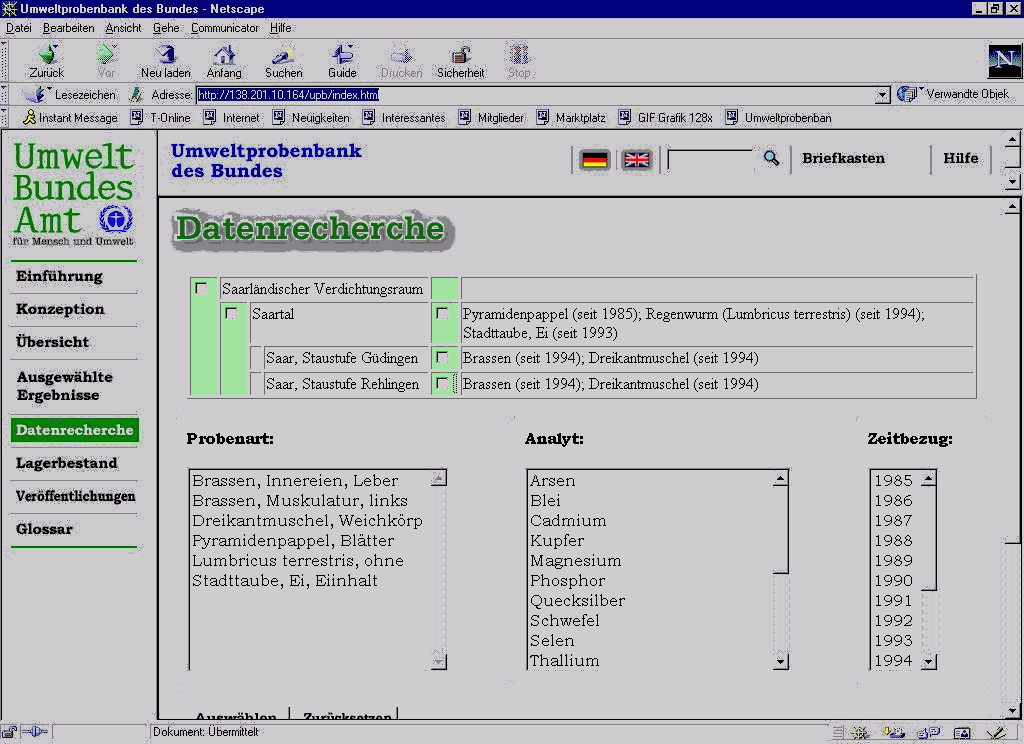Tick the Saartal region checkbox

point(232,314)
